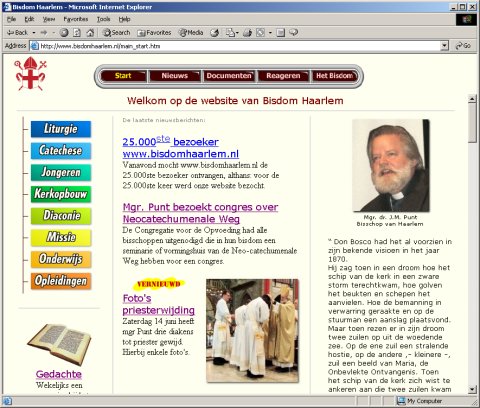Click the 'De laatste nieuwsberichten:' heading
This screenshot has height=408, width=480.
164,120
